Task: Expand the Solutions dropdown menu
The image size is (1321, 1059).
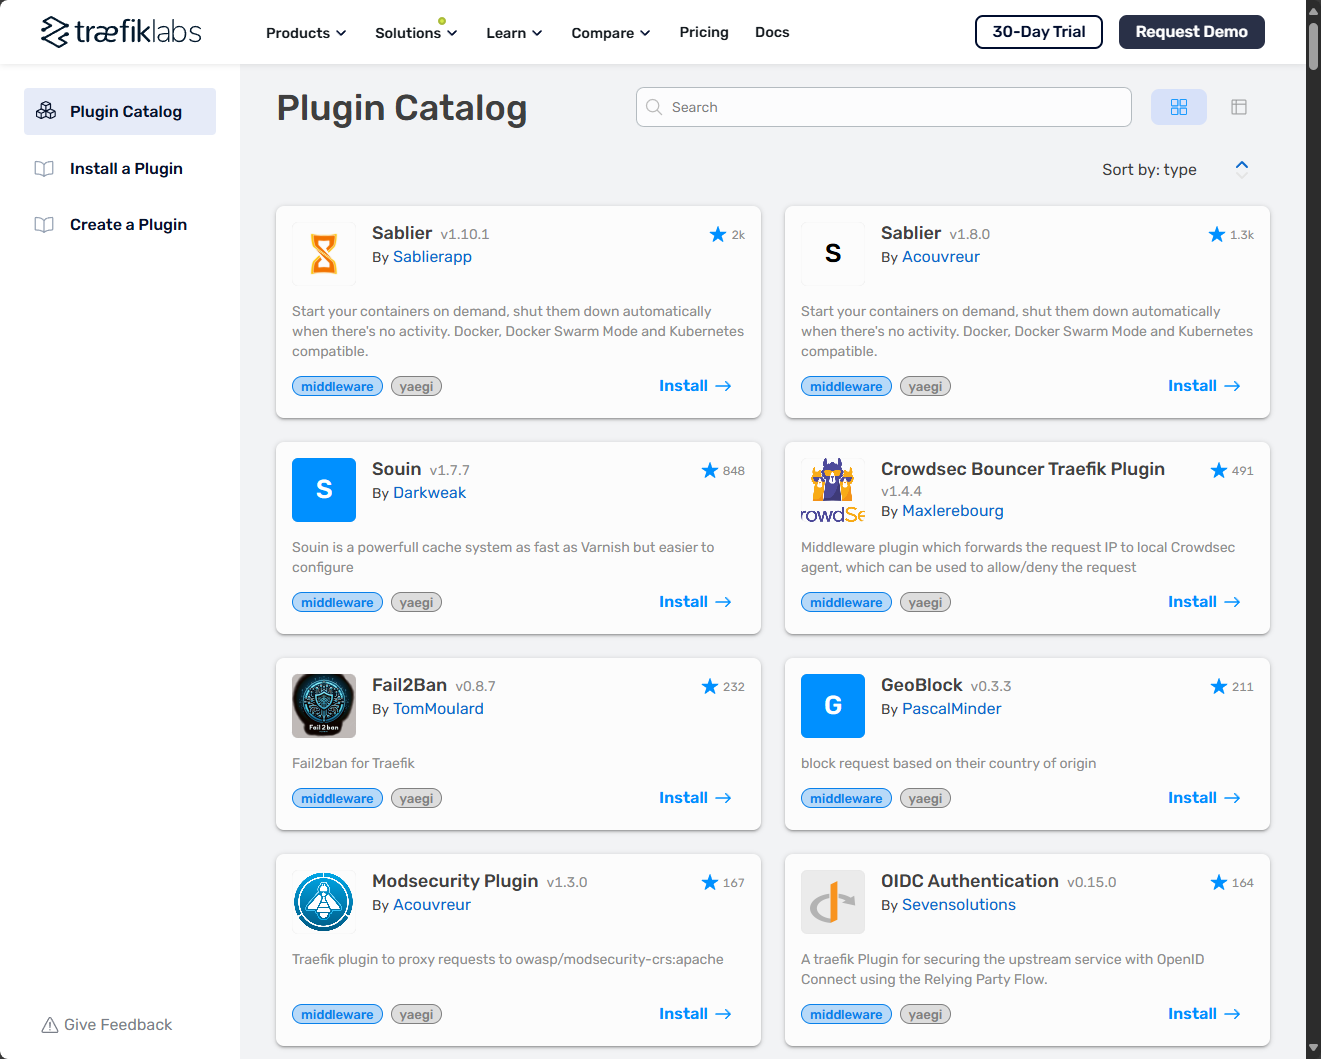Action: click(416, 33)
